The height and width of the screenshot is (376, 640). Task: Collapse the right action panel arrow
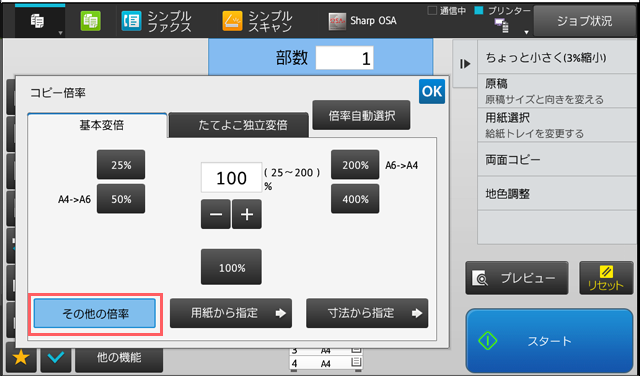(465, 64)
